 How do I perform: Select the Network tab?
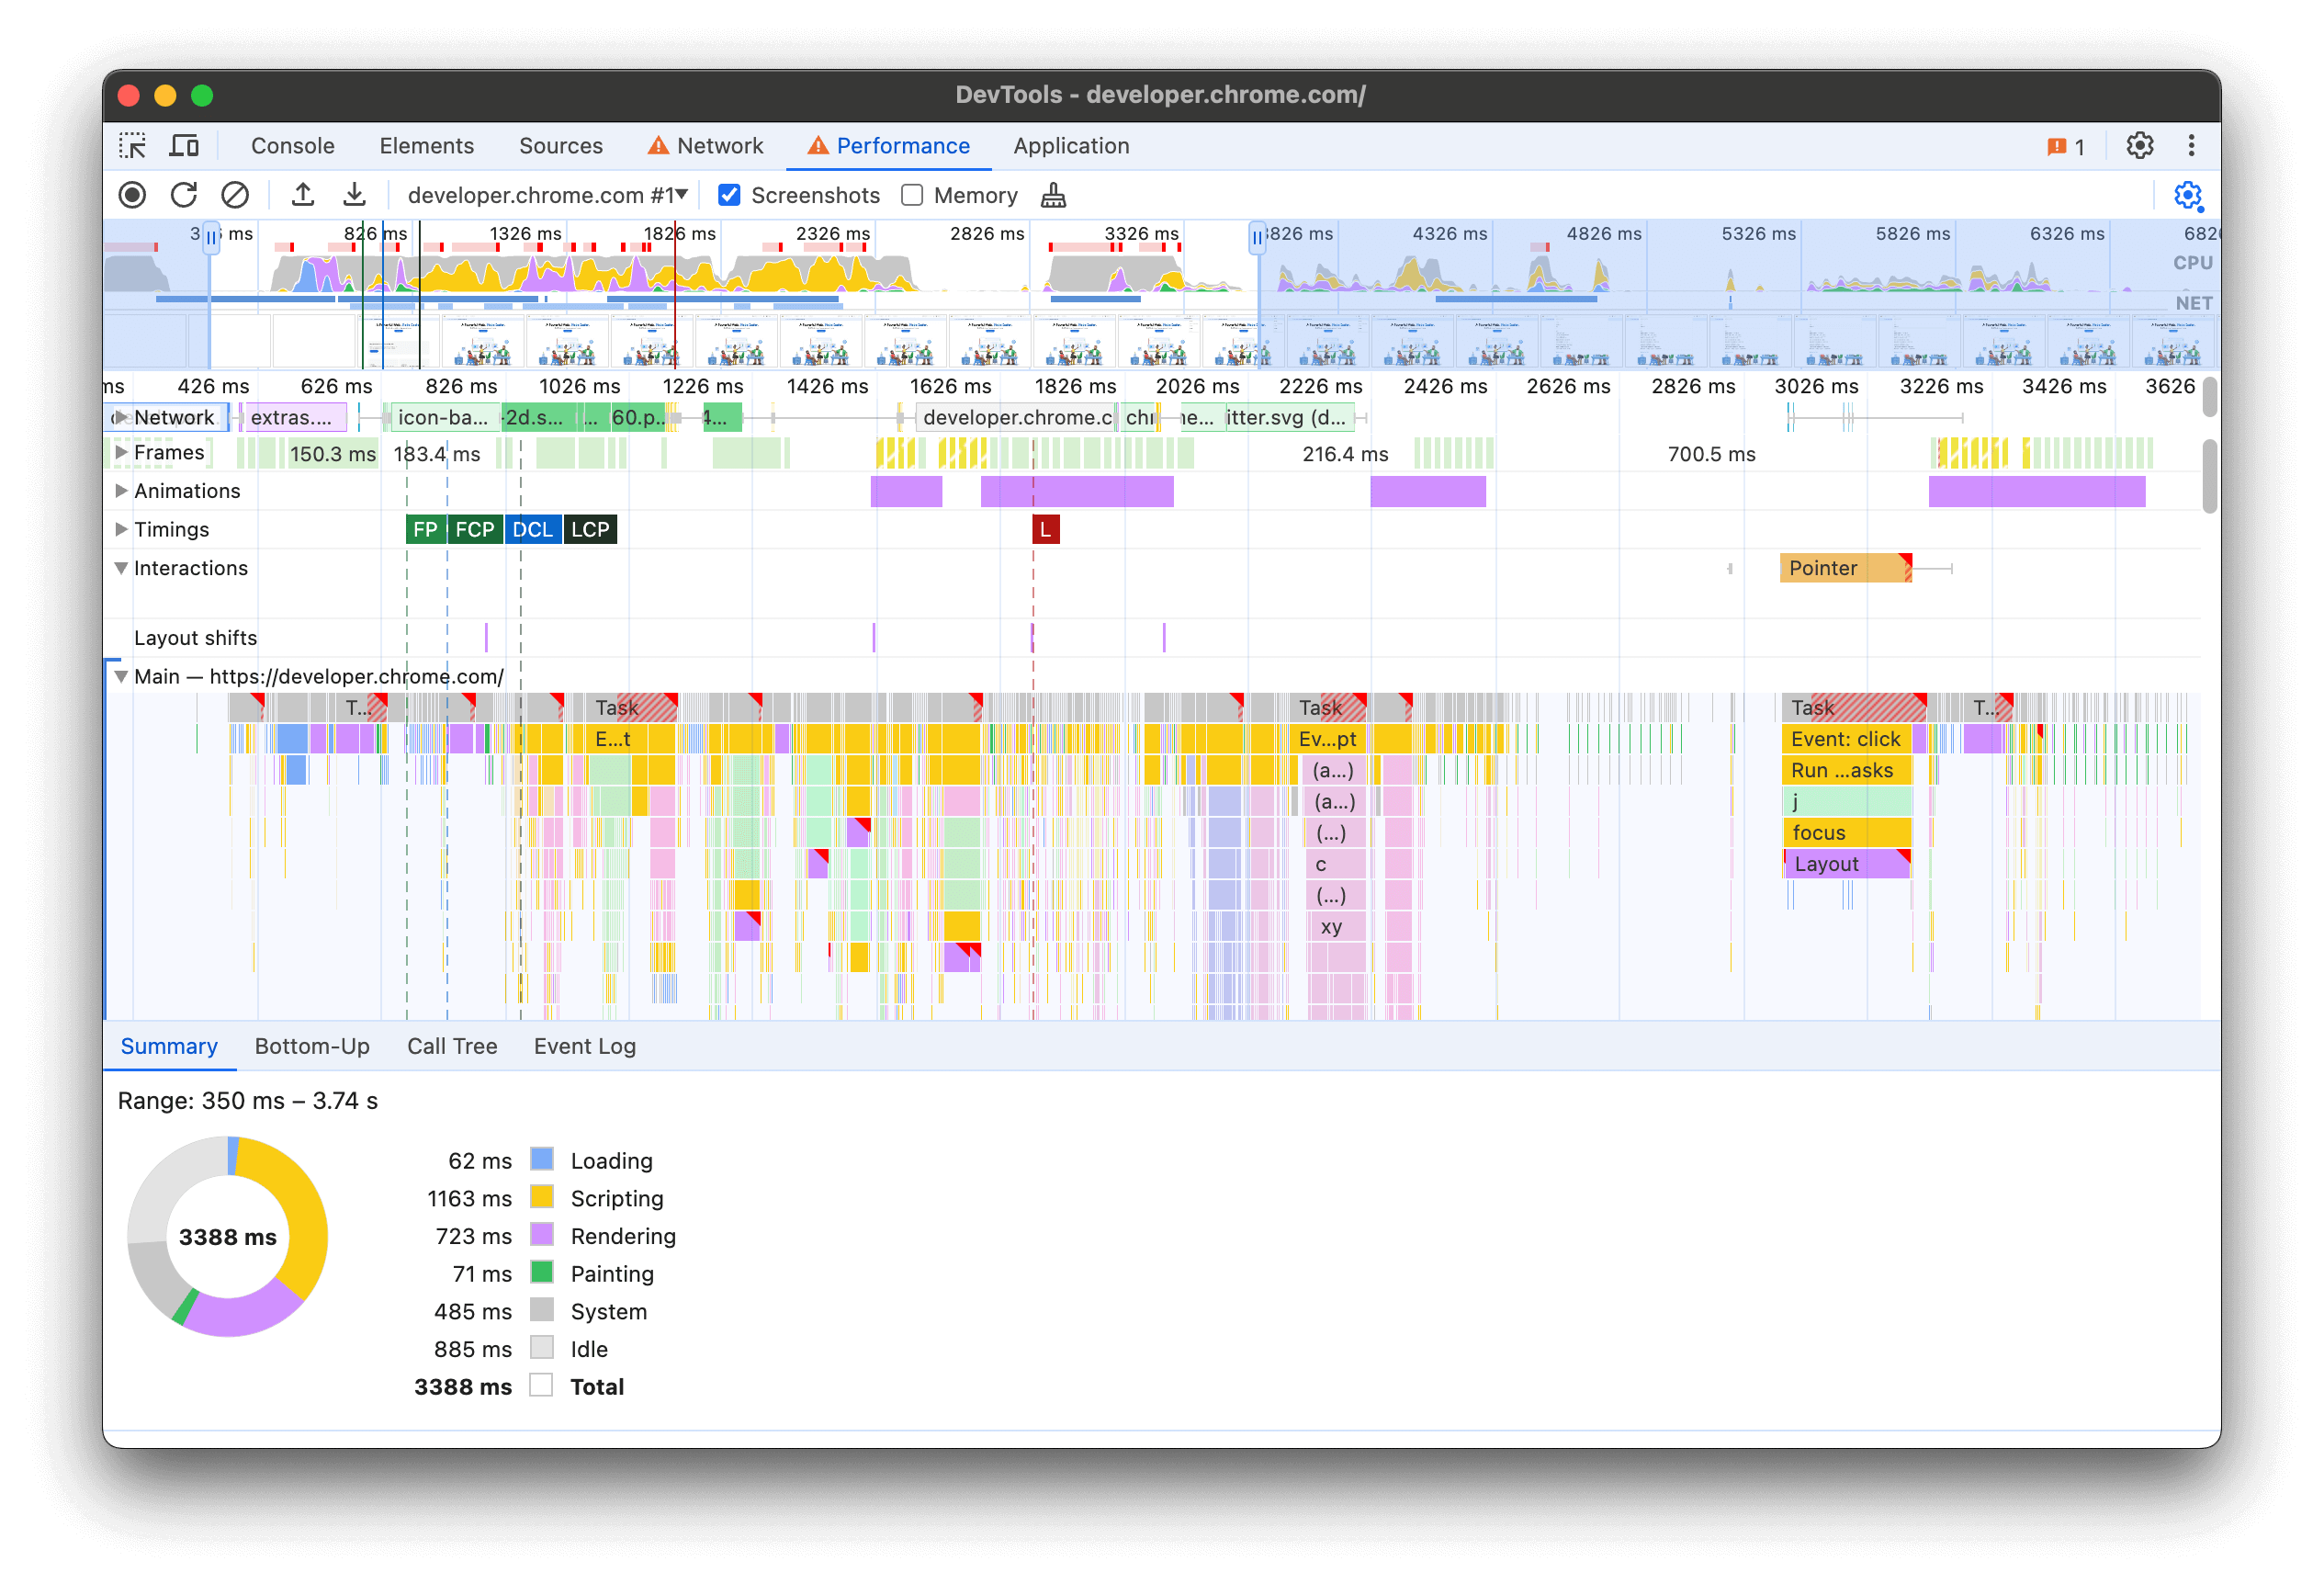pos(714,145)
